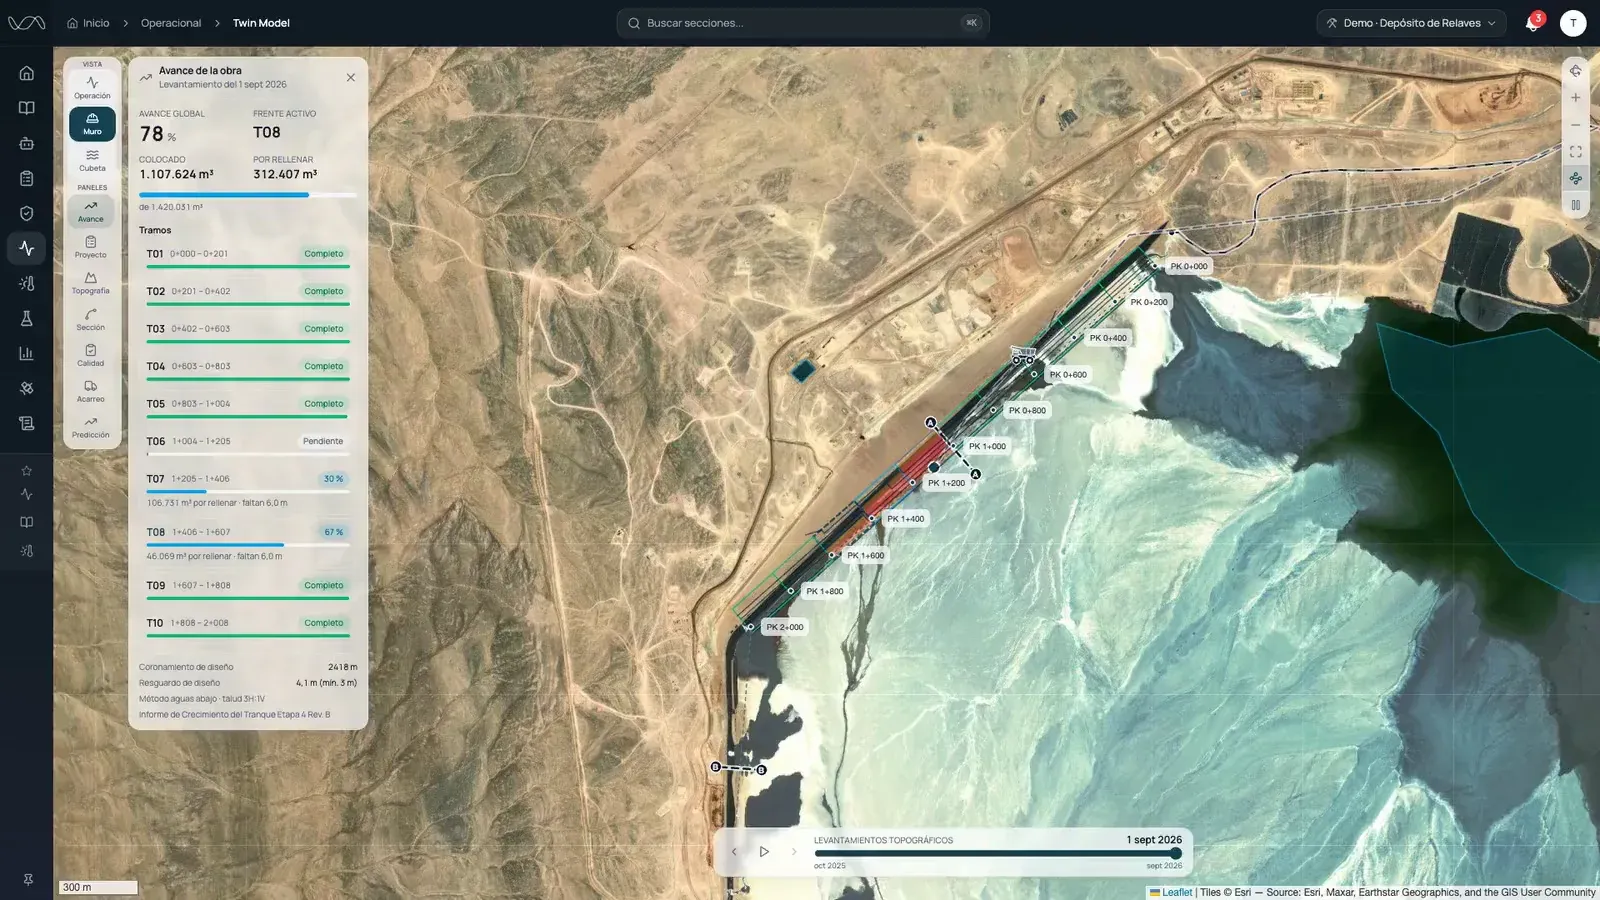Go to Operacional breadcrumb
The image size is (1600, 900).
click(171, 23)
